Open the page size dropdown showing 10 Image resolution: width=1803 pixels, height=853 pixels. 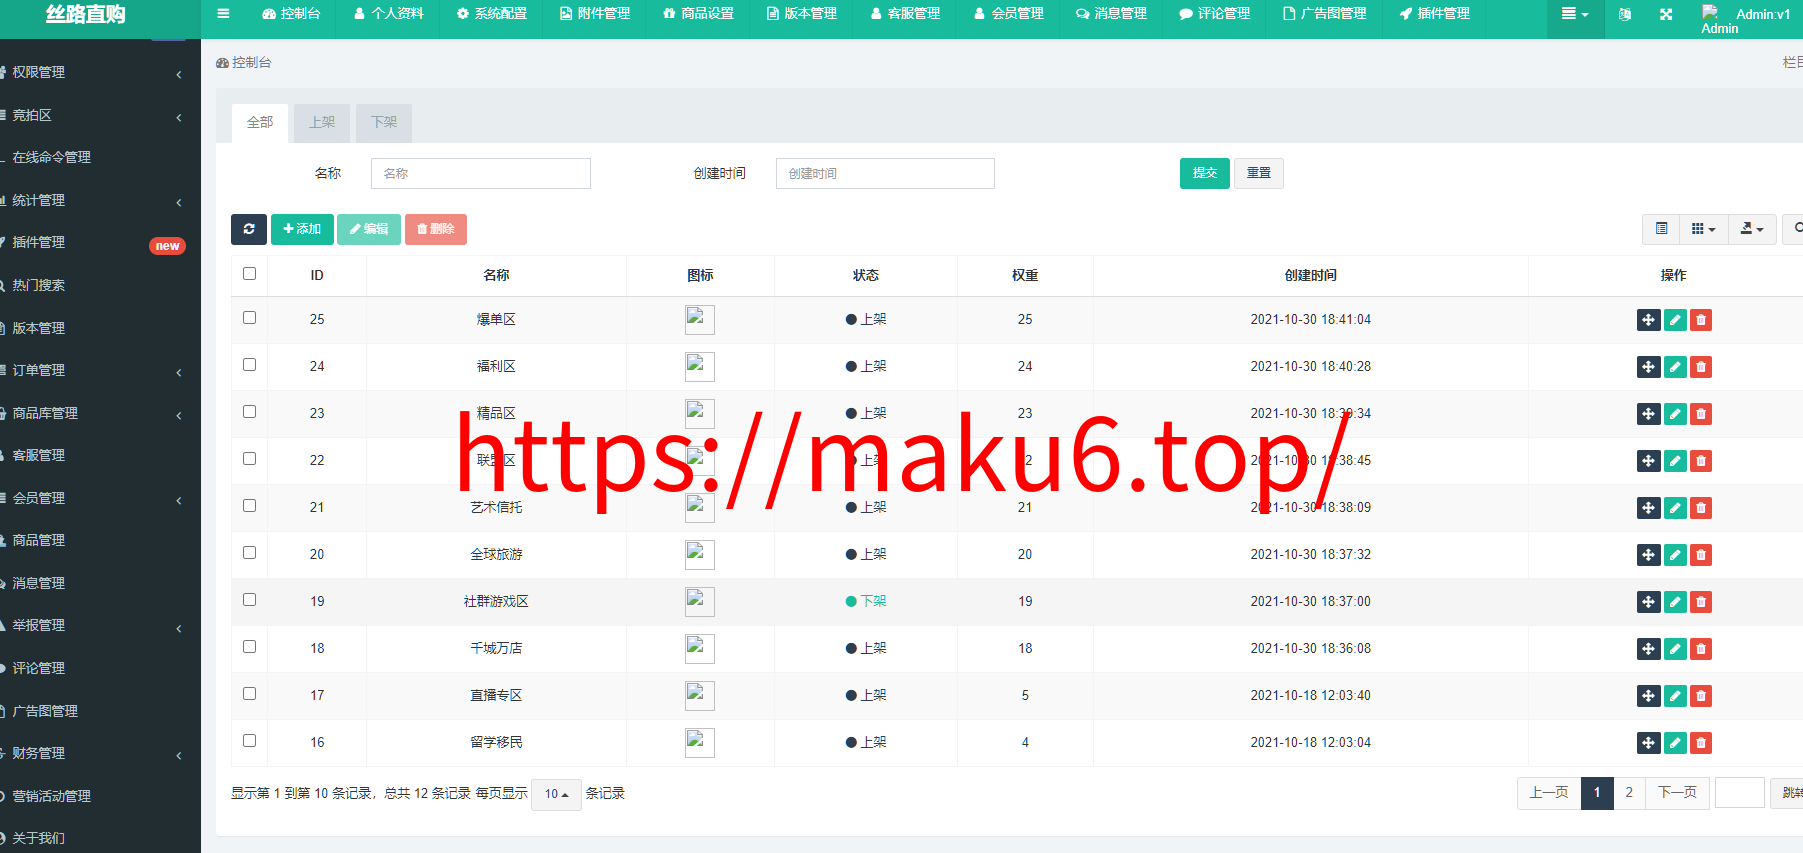click(x=556, y=794)
